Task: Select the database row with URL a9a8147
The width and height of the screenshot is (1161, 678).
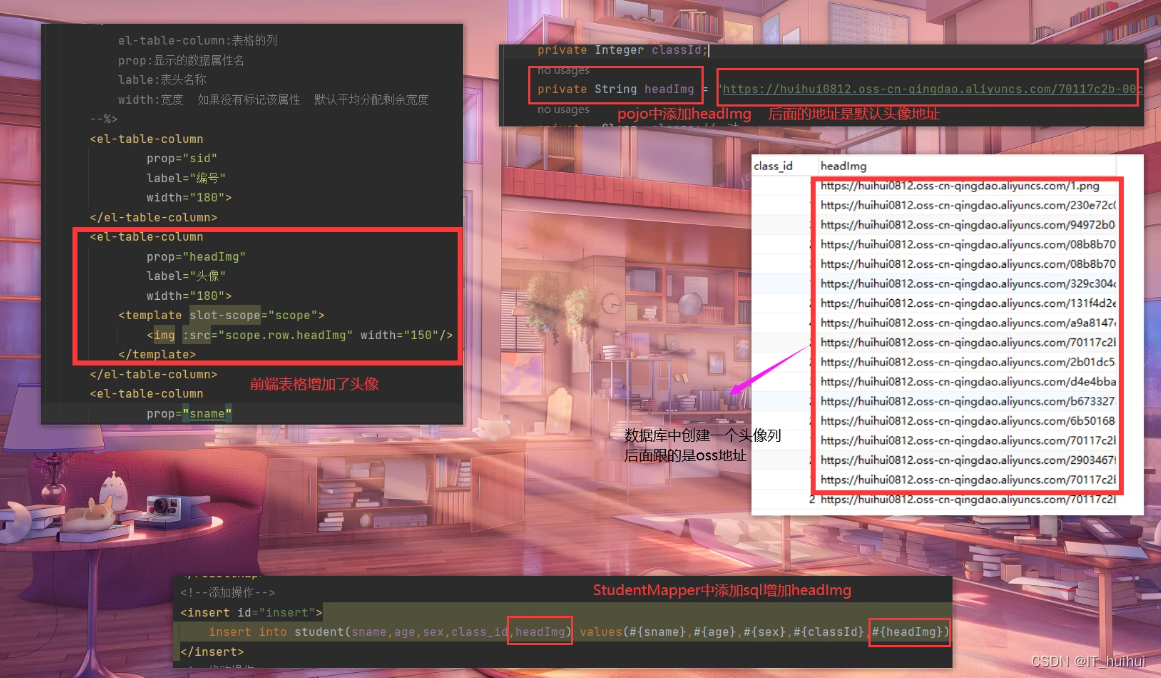Action: [x=968, y=323]
